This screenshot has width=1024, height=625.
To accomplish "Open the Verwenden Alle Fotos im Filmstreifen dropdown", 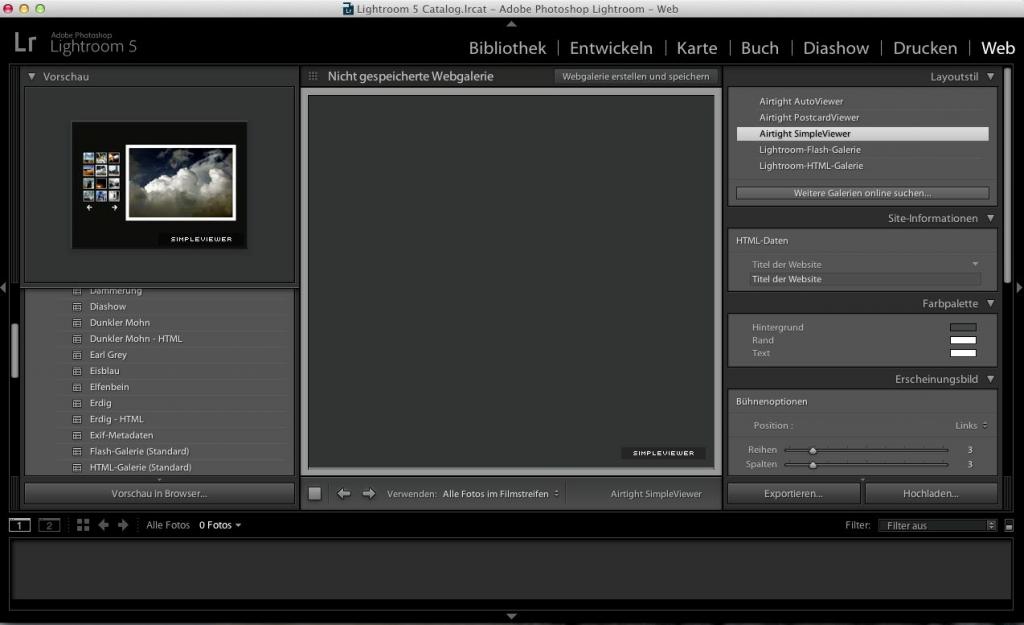I will coord(501,494).
